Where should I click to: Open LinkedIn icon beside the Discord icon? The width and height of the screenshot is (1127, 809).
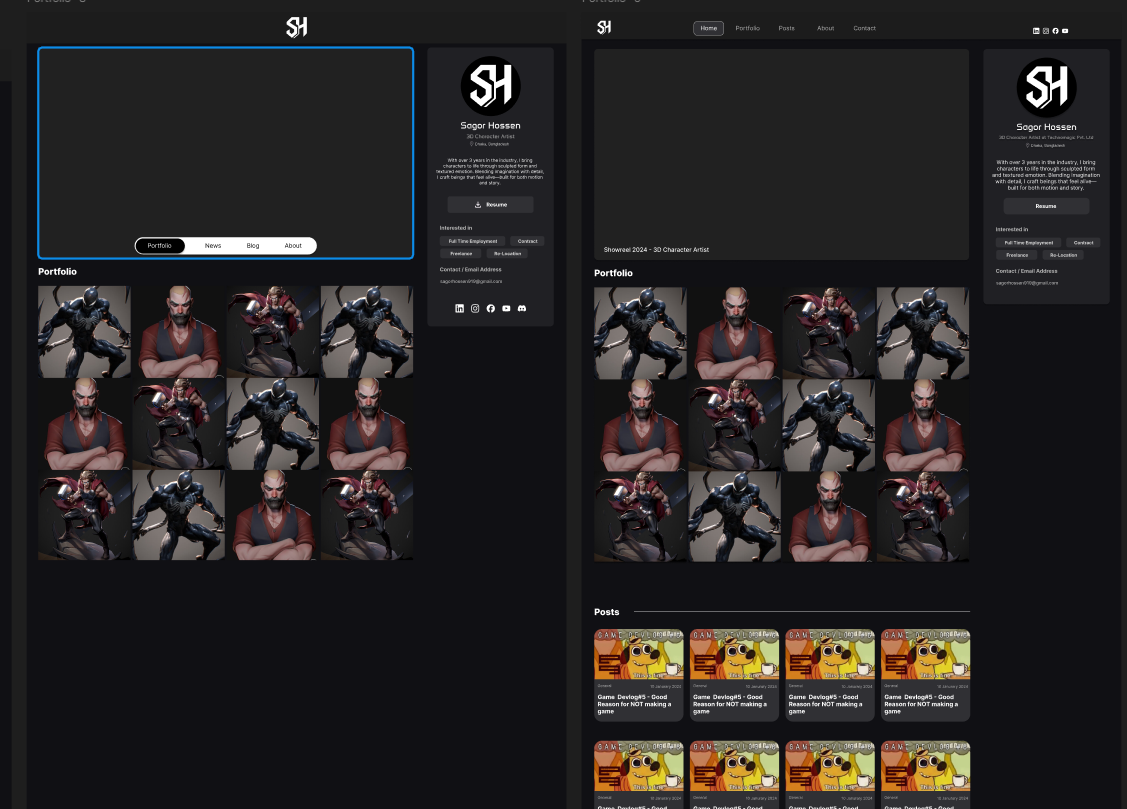pyautogui.click(x=460, y=308)
